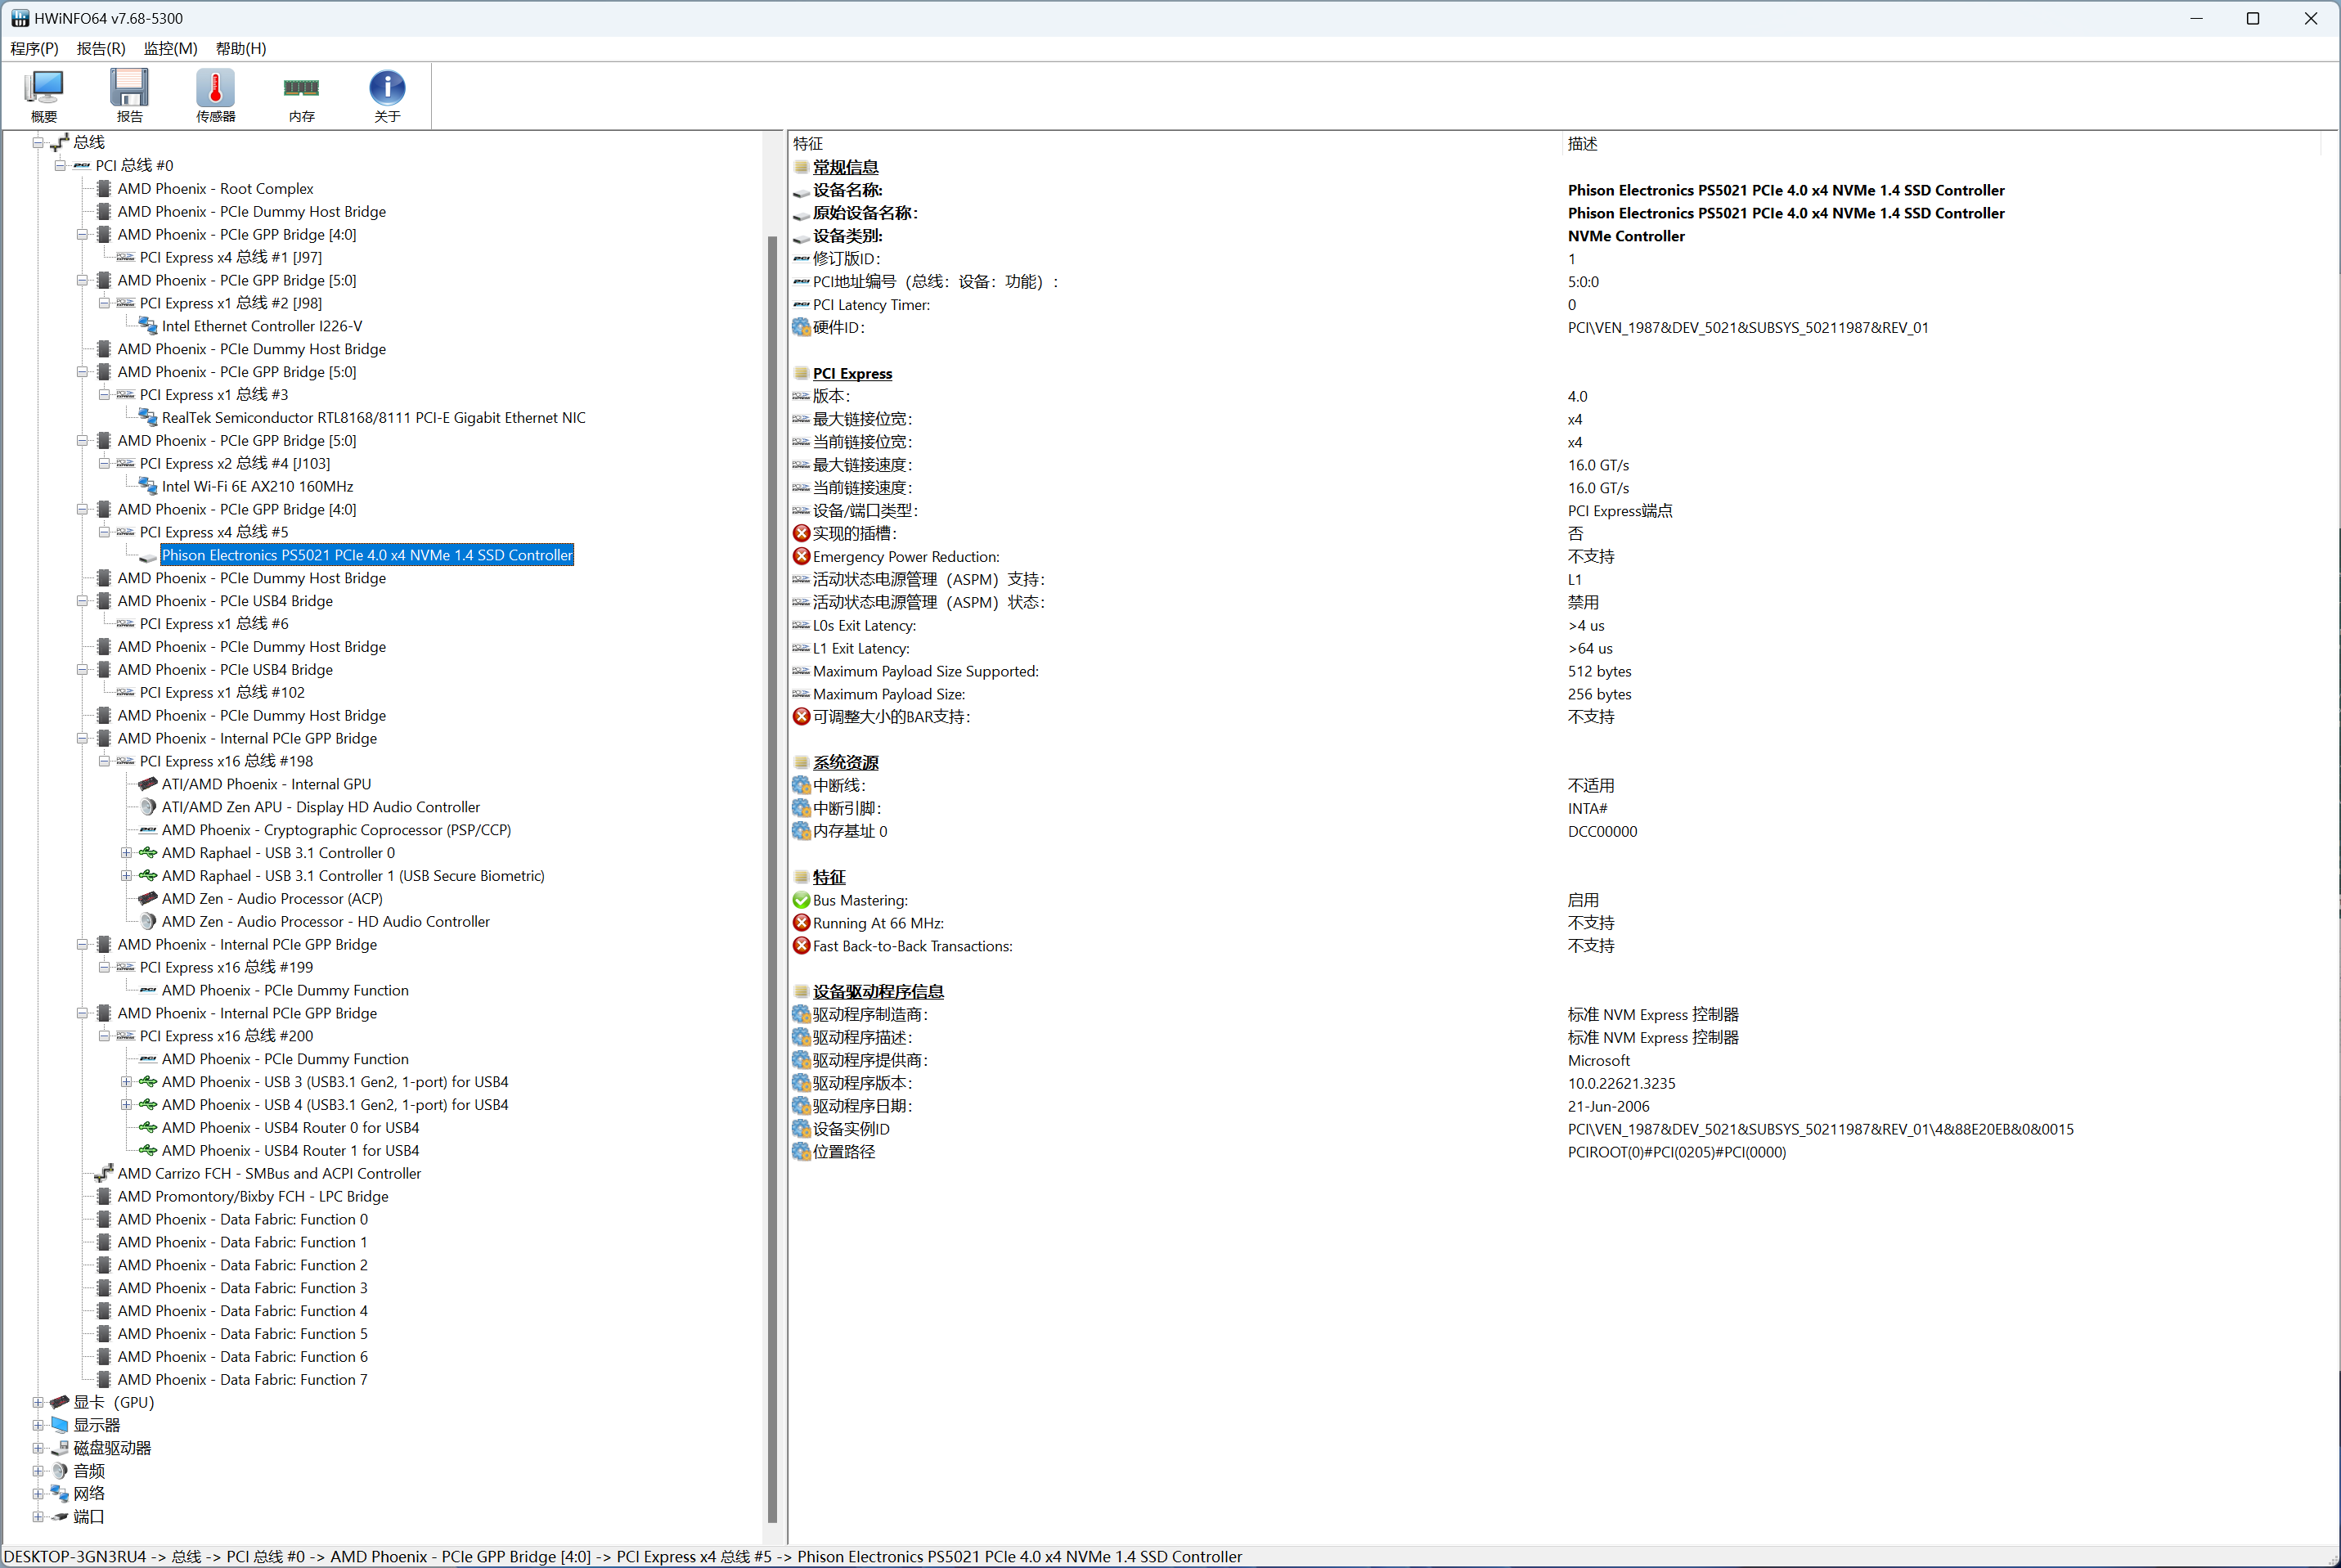Click the 位置路径 PCIROOT(0) value
The height and width of the screenshot is (1568, 2341).
pyautogui.click(x=1677, y=1153)
